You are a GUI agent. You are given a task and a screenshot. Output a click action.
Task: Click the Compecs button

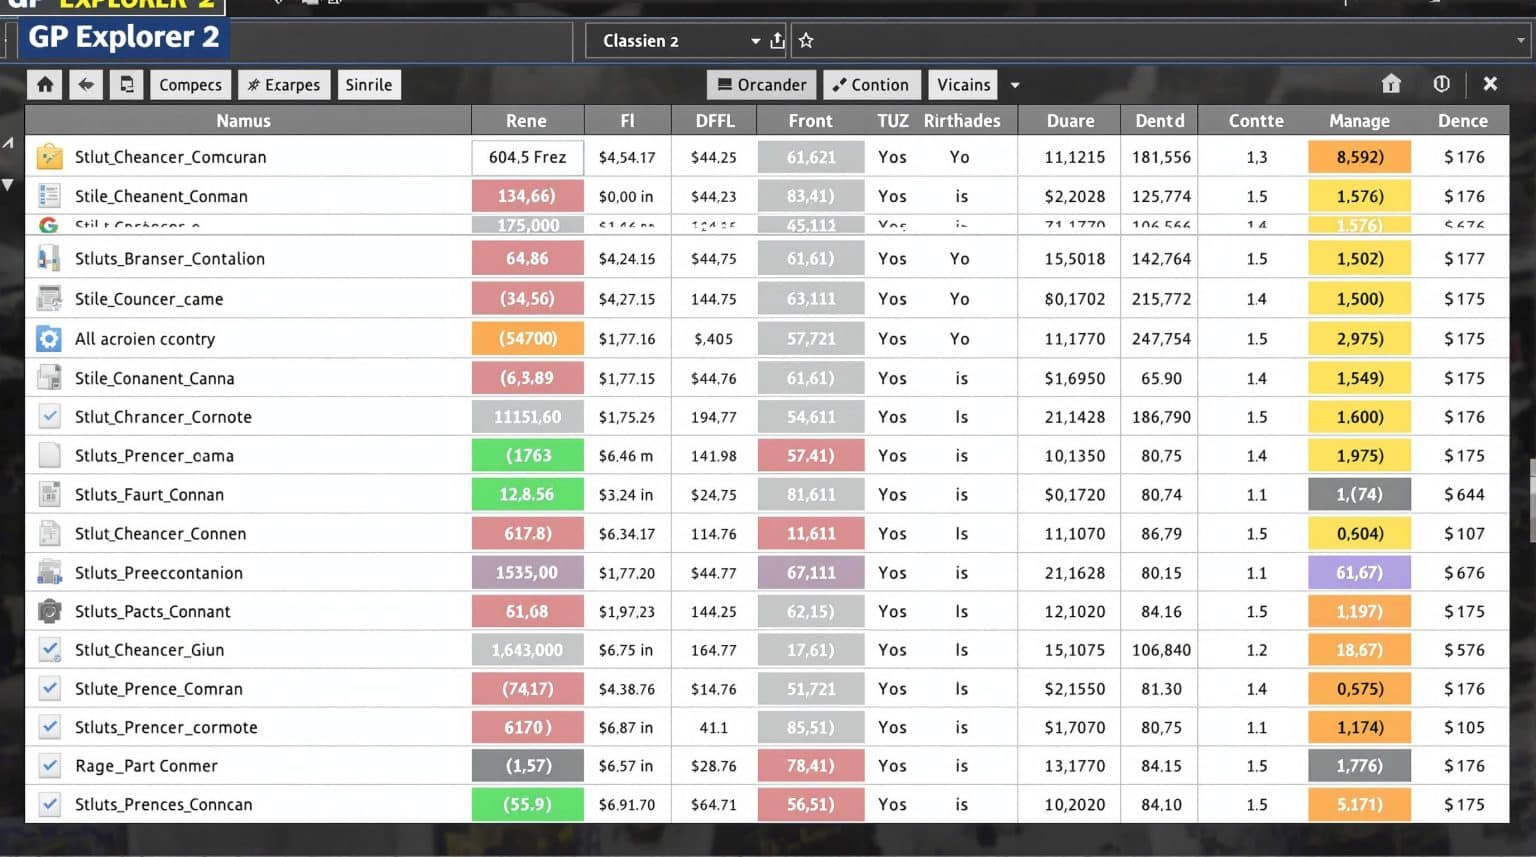coord(190,85)
